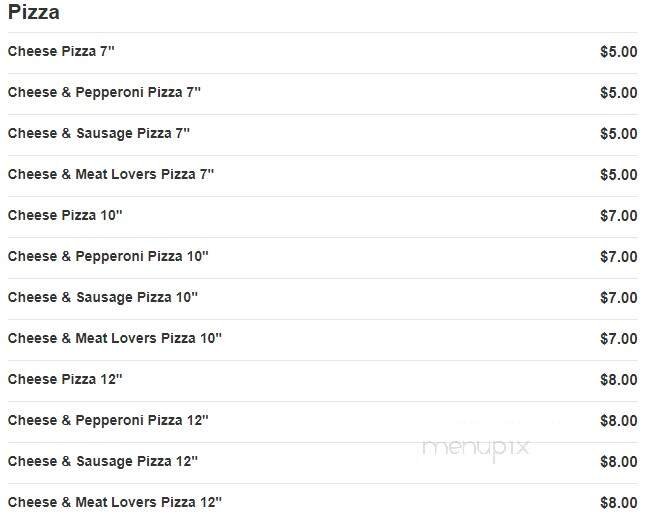Choose Cheese & Pepperoni Pizza 12"
The width and height of the screenshot is (655, 530).
(x=108, y=420)
